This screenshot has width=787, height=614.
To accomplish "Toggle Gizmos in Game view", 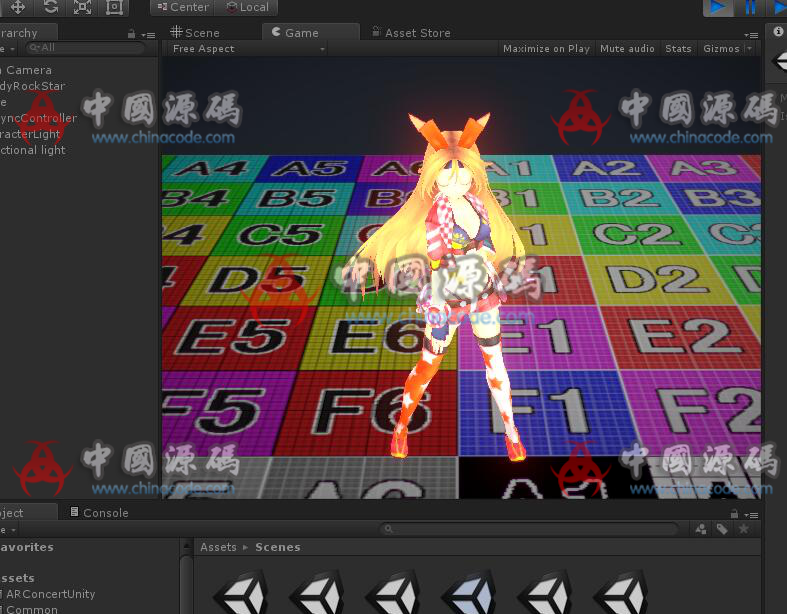I will (x=721, y=49).
